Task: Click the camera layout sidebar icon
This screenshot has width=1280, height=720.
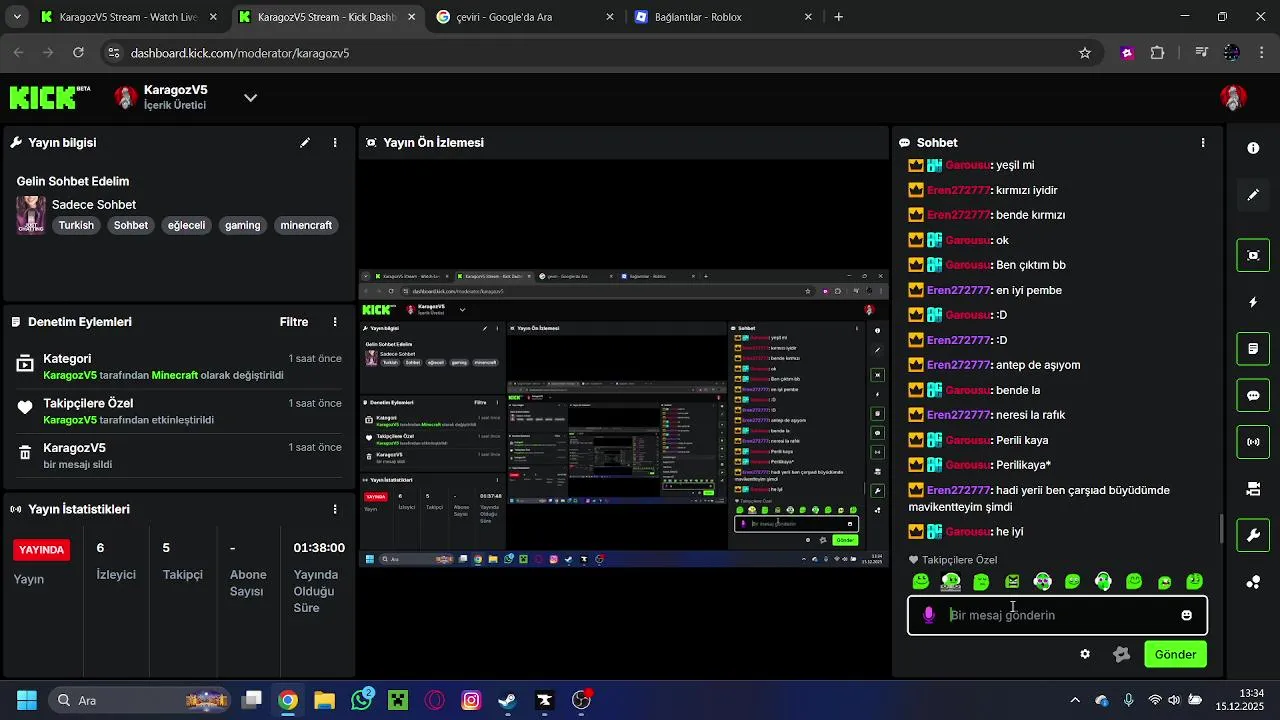Action: tap(1253, 489)
